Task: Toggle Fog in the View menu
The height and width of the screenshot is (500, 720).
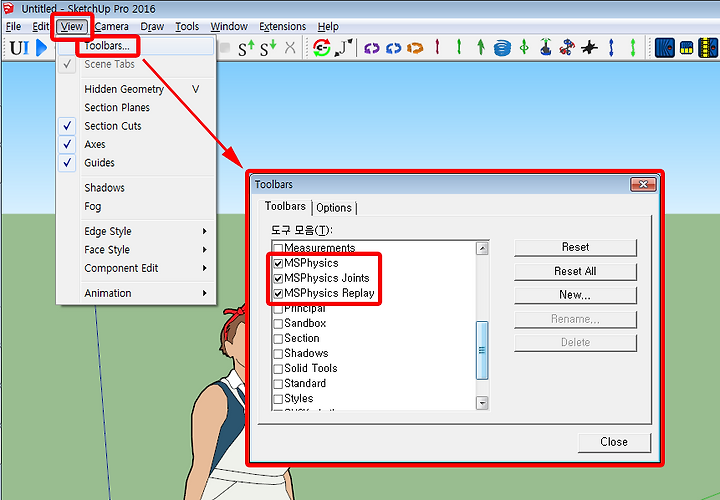Action: [136, 206]
